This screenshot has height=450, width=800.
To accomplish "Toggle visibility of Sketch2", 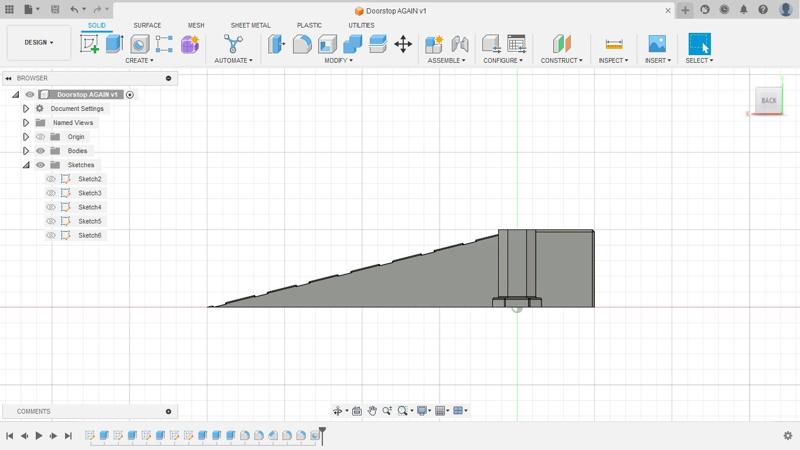I will [51, 179].
